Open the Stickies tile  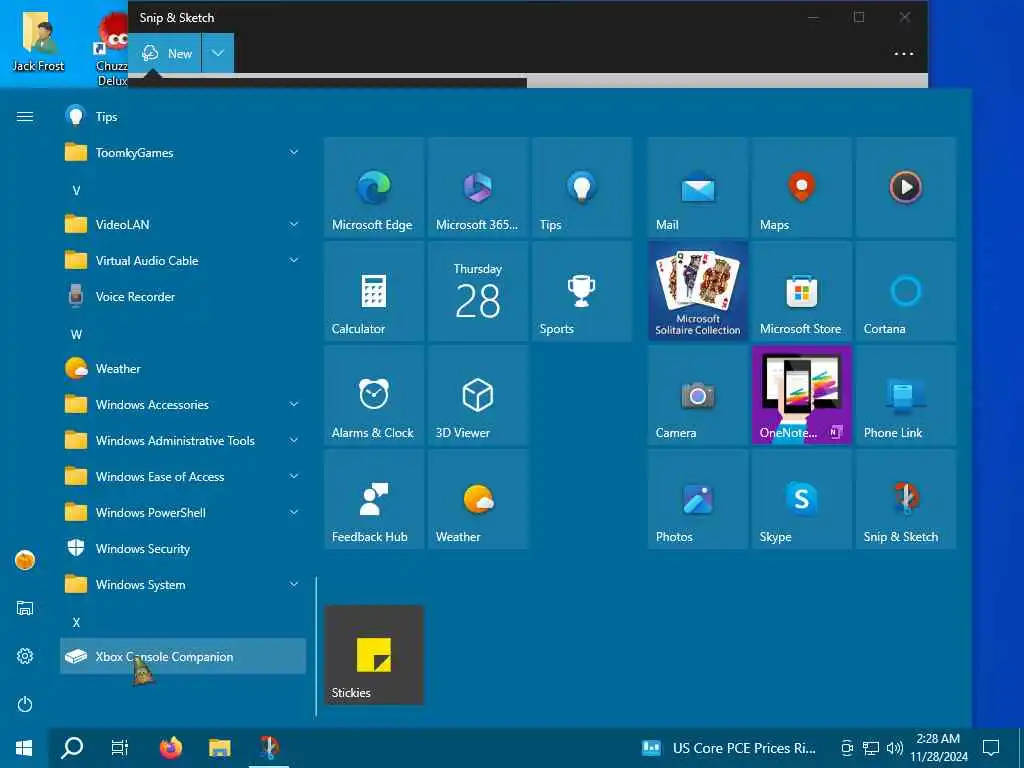click(374, 654)
